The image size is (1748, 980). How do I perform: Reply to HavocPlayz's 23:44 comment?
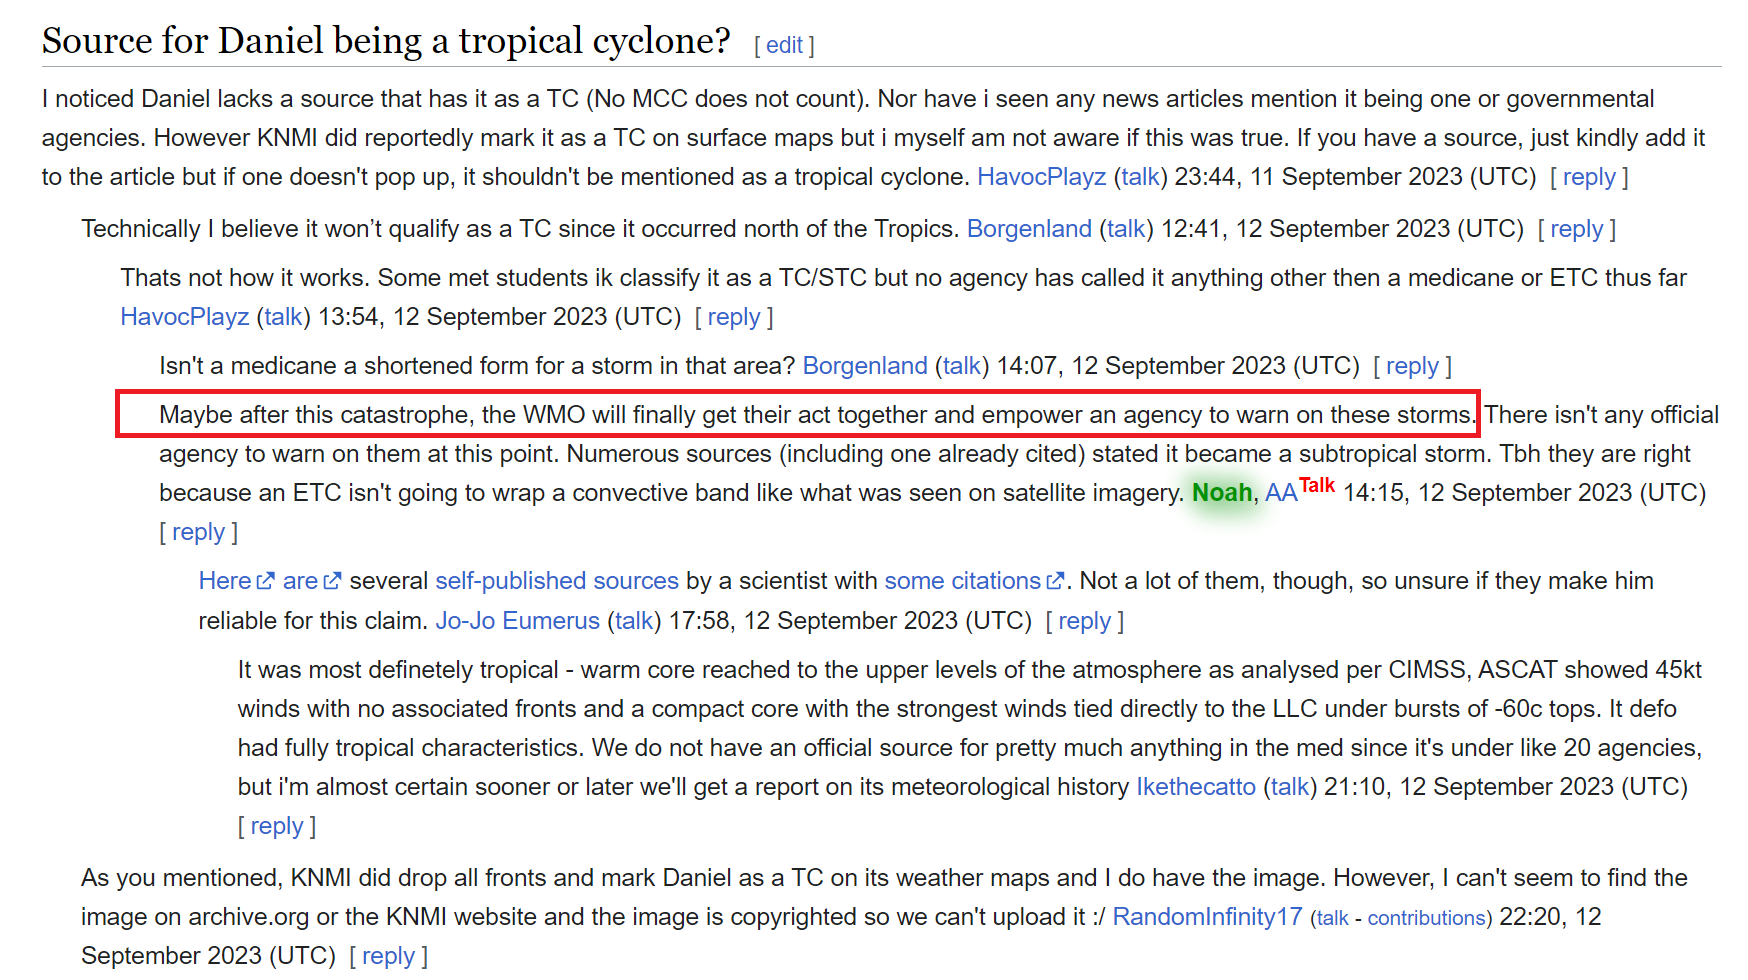pos(1588,177)
